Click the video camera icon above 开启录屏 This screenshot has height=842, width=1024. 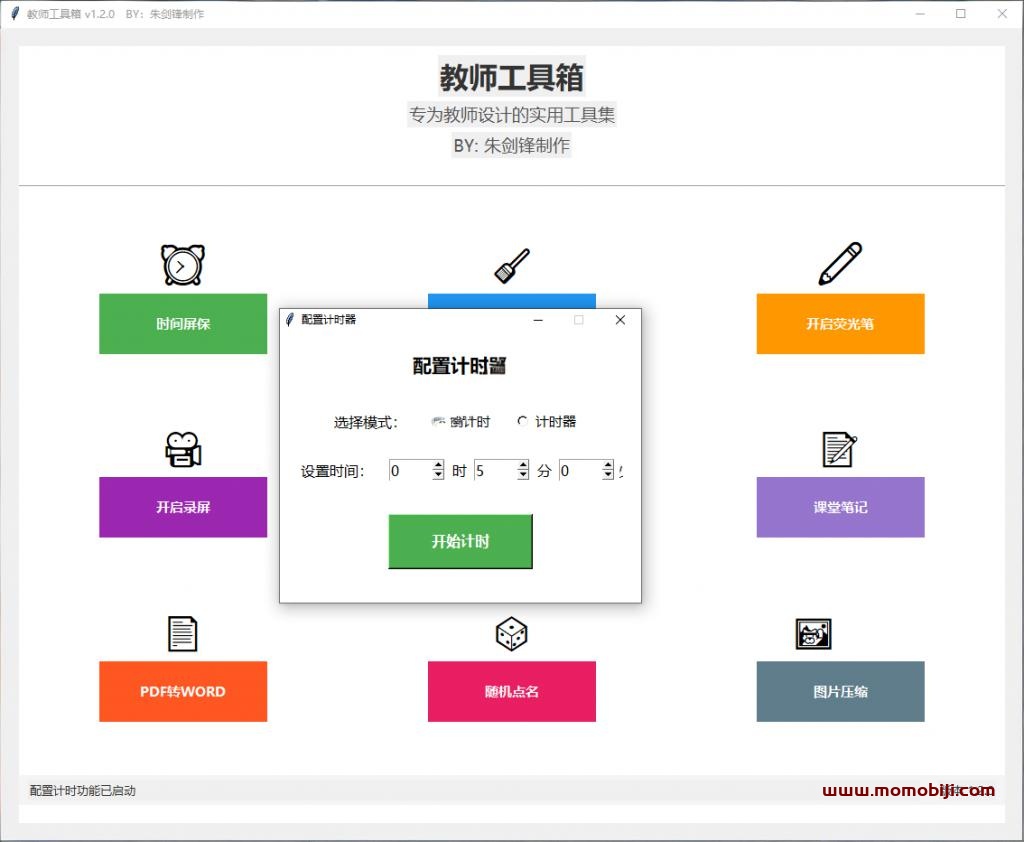pyautogui.click(x=183, y=450)
